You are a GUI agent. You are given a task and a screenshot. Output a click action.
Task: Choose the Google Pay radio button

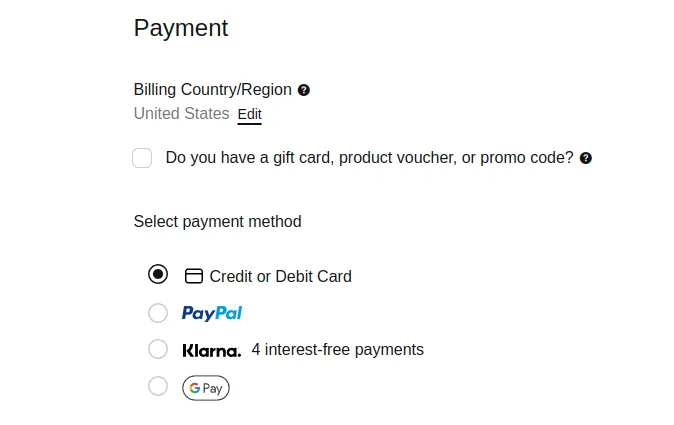point(157,386)
